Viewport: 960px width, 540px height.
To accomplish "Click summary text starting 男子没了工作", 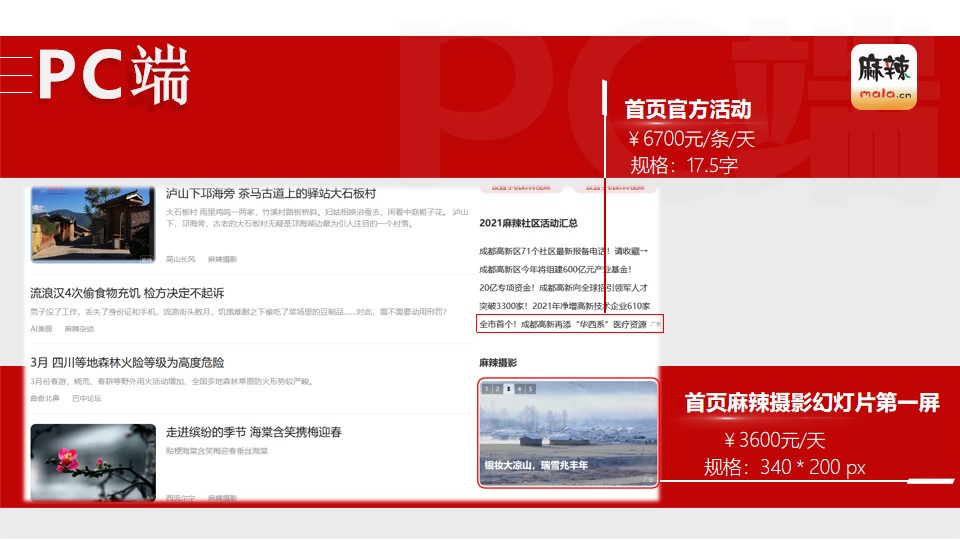I will [239, 312].
